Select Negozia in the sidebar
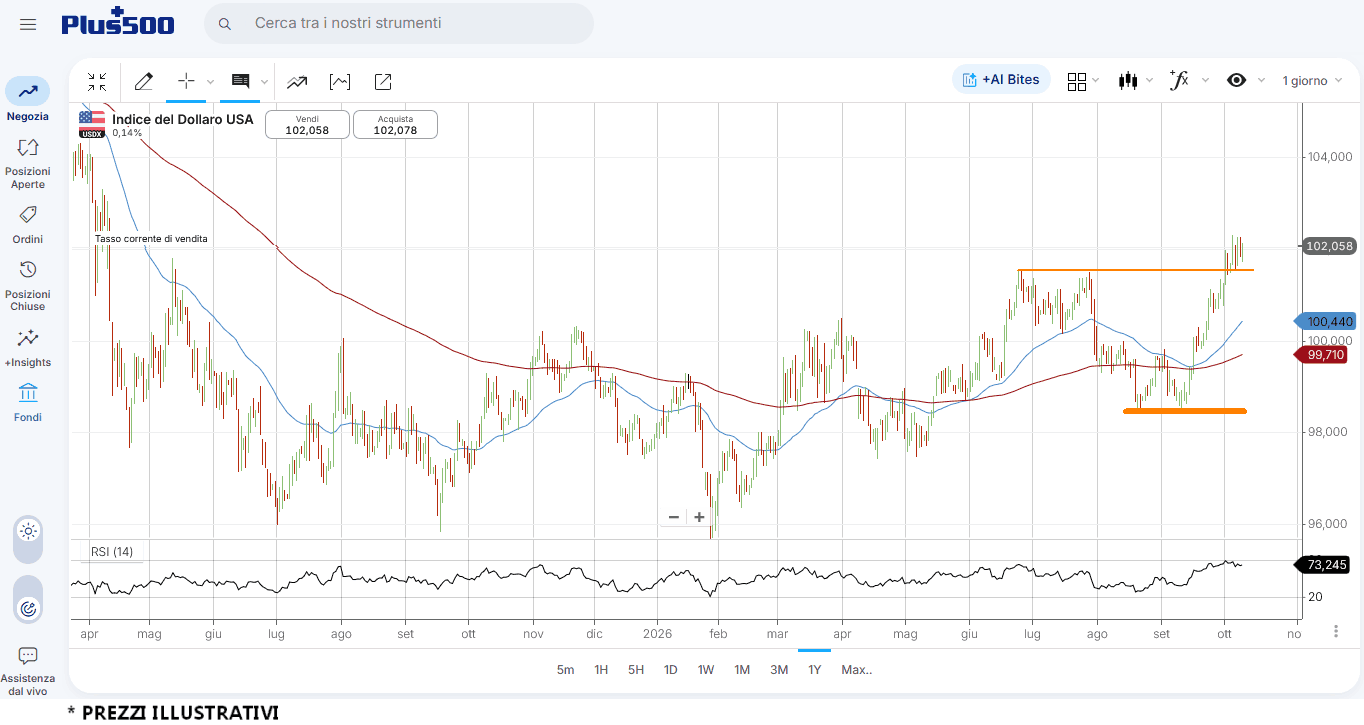Screen dimensions: 1364x725 tap(28, 100)
